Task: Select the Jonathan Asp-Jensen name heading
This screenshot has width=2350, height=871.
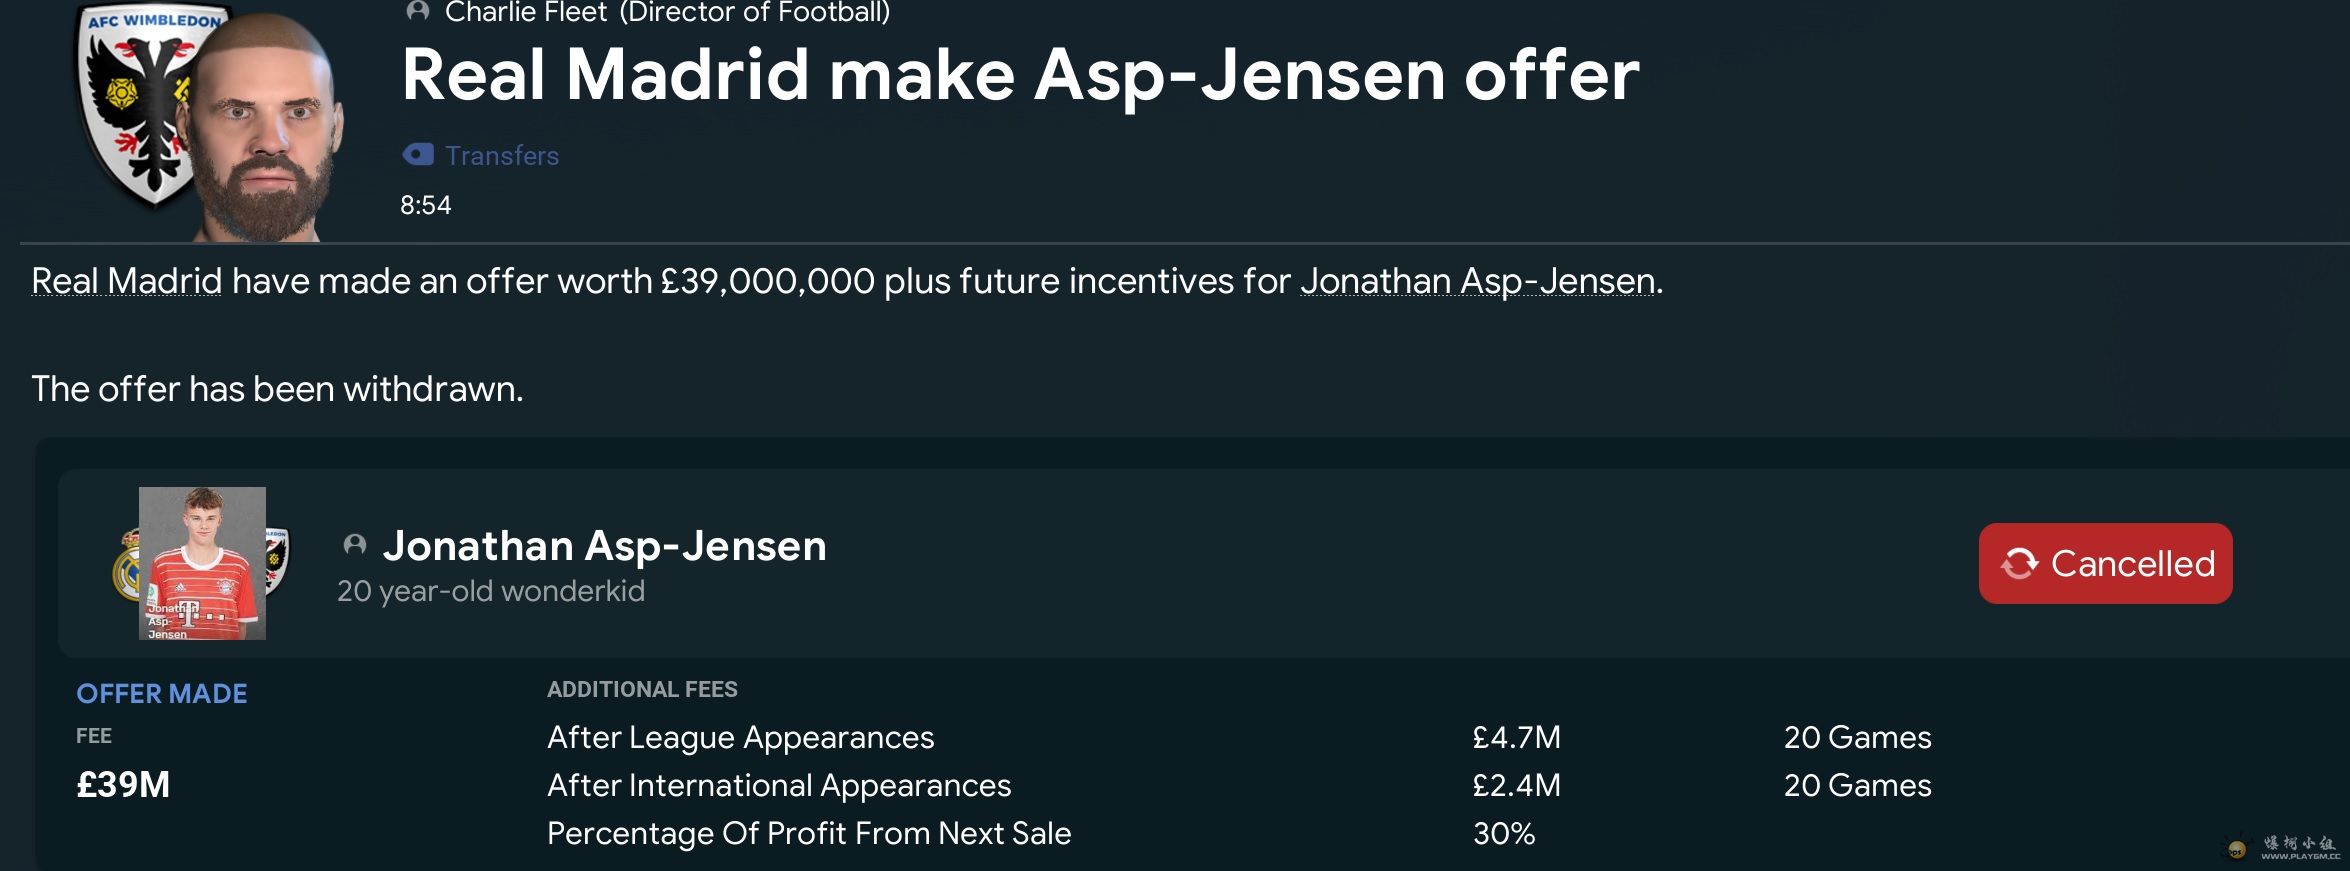Action: [604, 546]
